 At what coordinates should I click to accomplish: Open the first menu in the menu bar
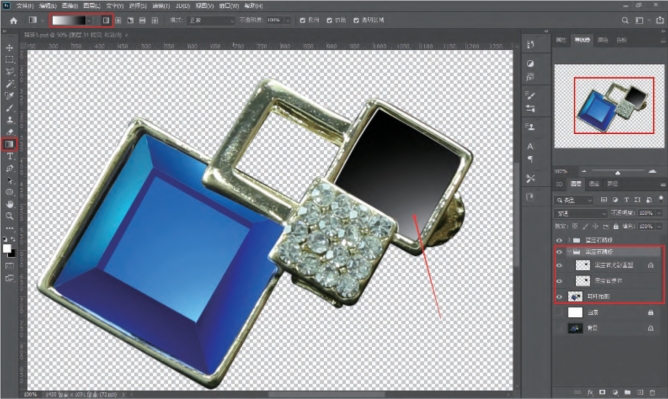pyautogui.click(x=25, y=6)
